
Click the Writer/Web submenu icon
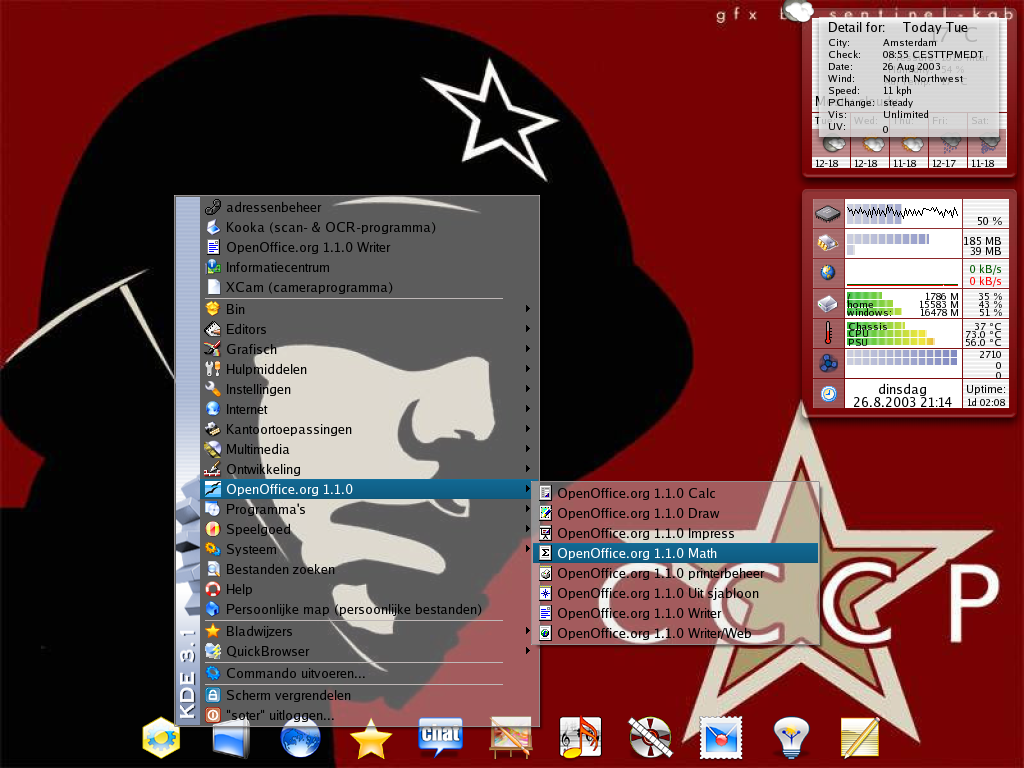(545, 633)
